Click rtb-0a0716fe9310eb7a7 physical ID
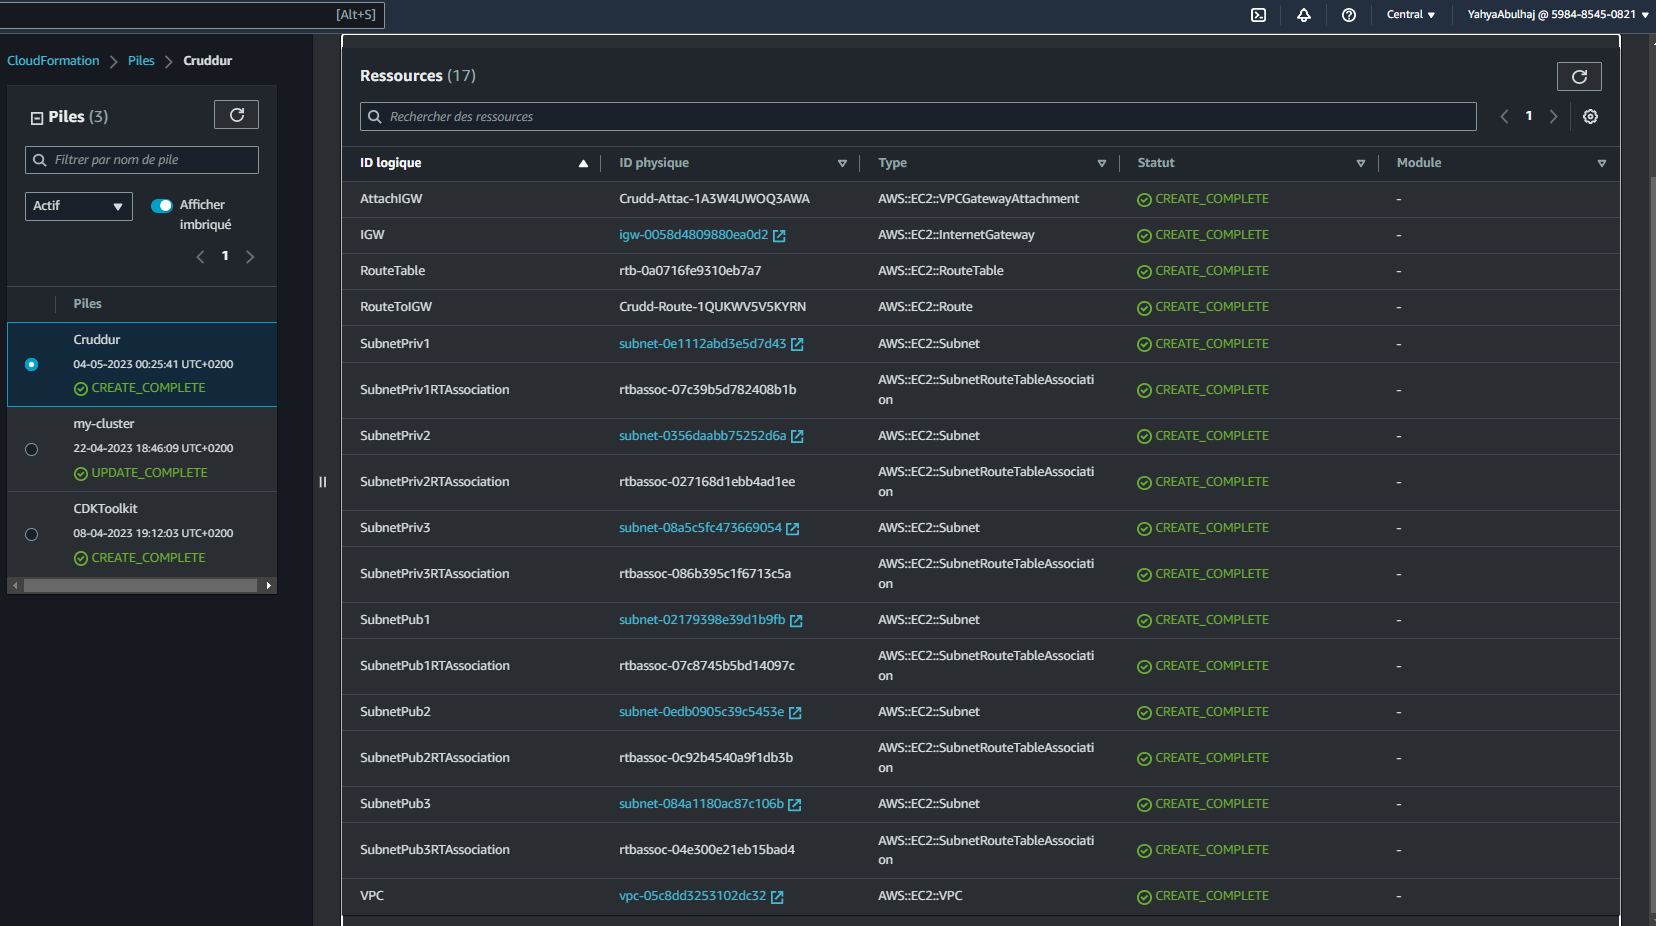This screenshot has height=926, width=1656. point(690,271)
